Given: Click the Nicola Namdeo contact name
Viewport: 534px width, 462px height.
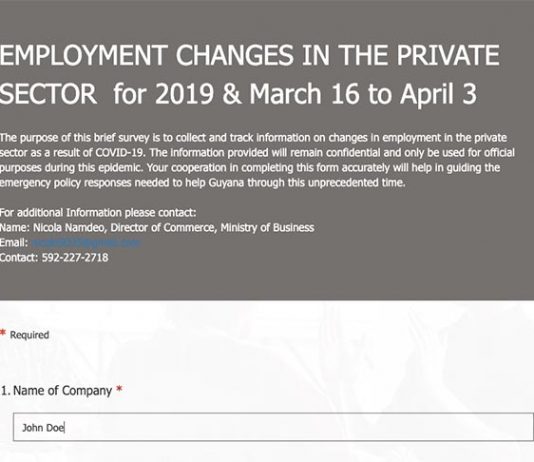Looking at the screenshot, I should [x=68, y=227].
